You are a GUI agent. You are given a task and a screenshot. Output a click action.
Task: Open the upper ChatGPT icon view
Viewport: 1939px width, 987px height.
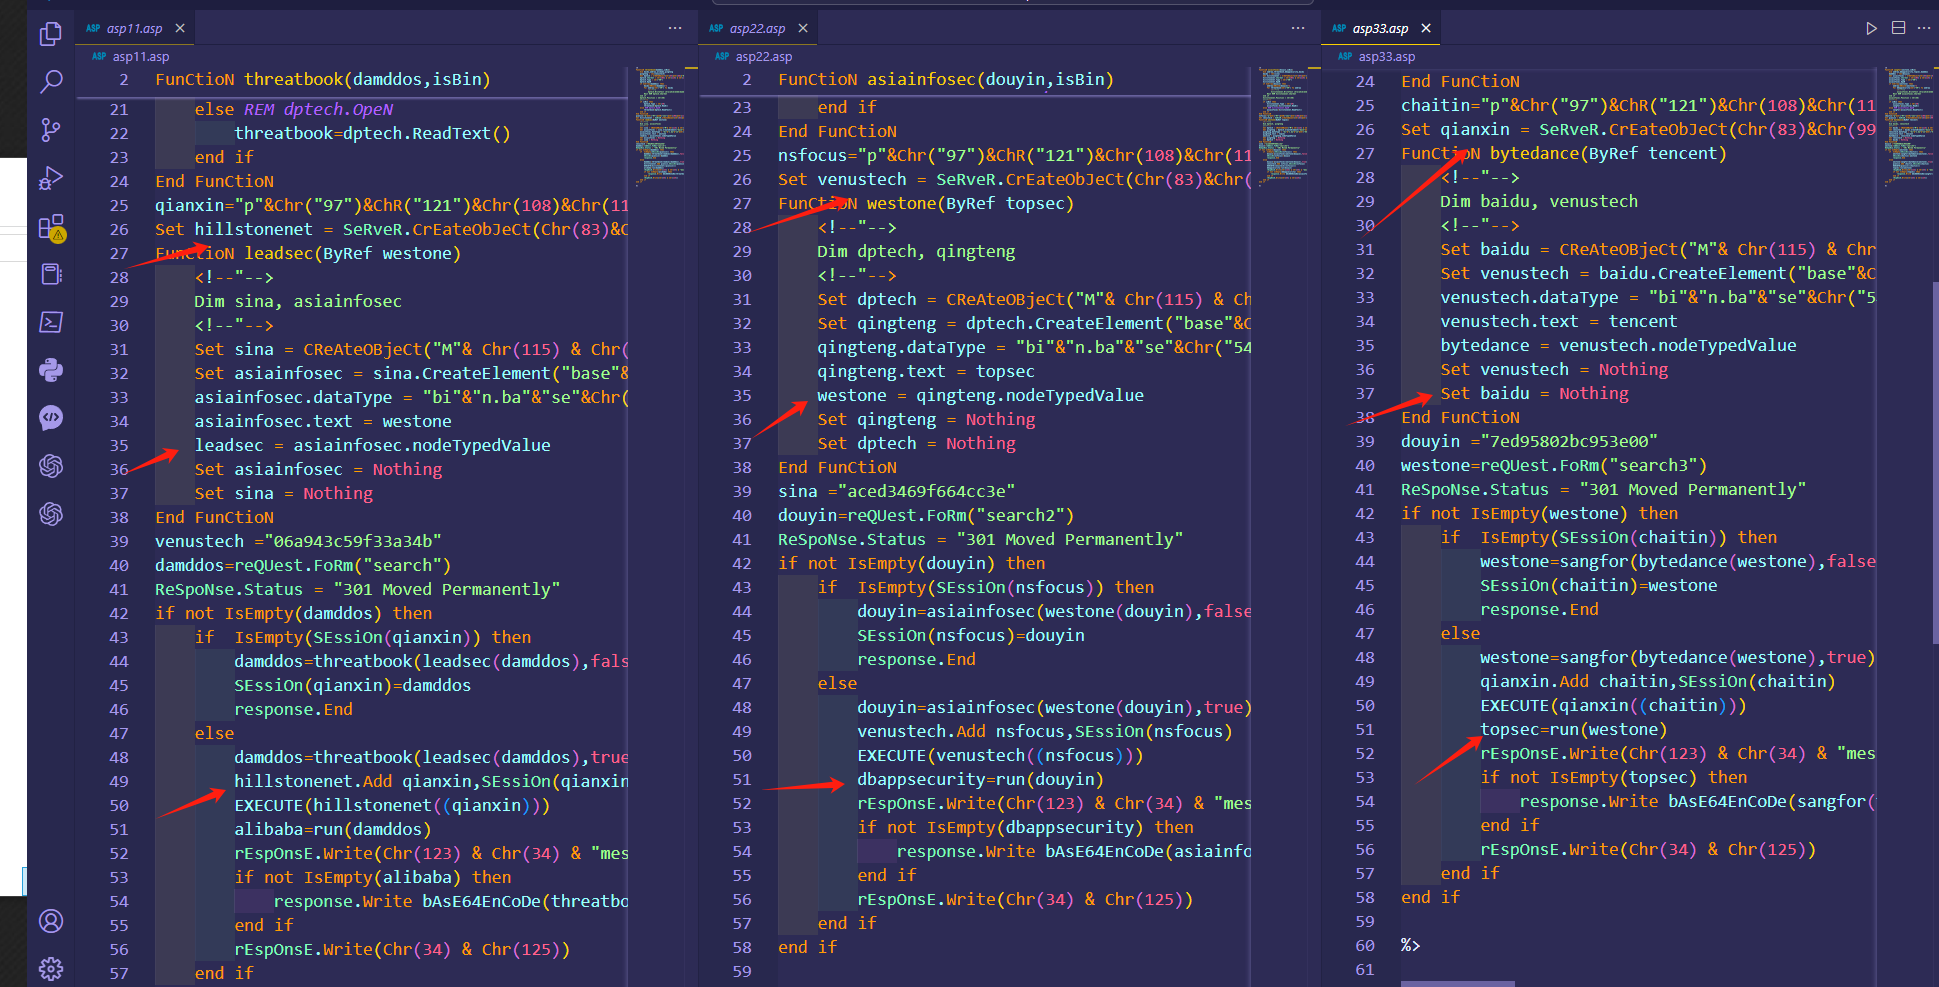coord(51,466)
